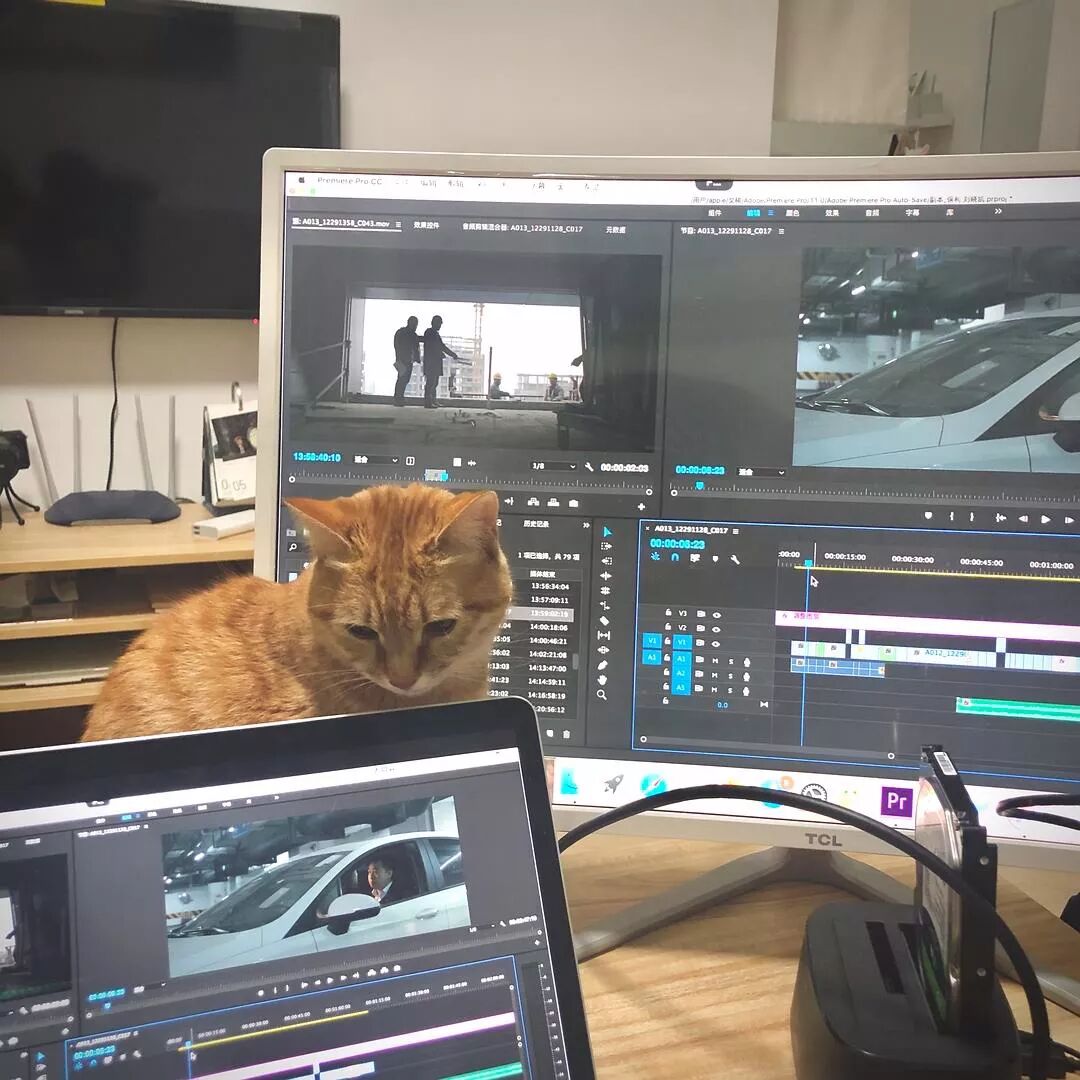The height and width of the screenshot is (1080, 1080).
Task: Open Editing workspace menu icon
Action: 770,213
